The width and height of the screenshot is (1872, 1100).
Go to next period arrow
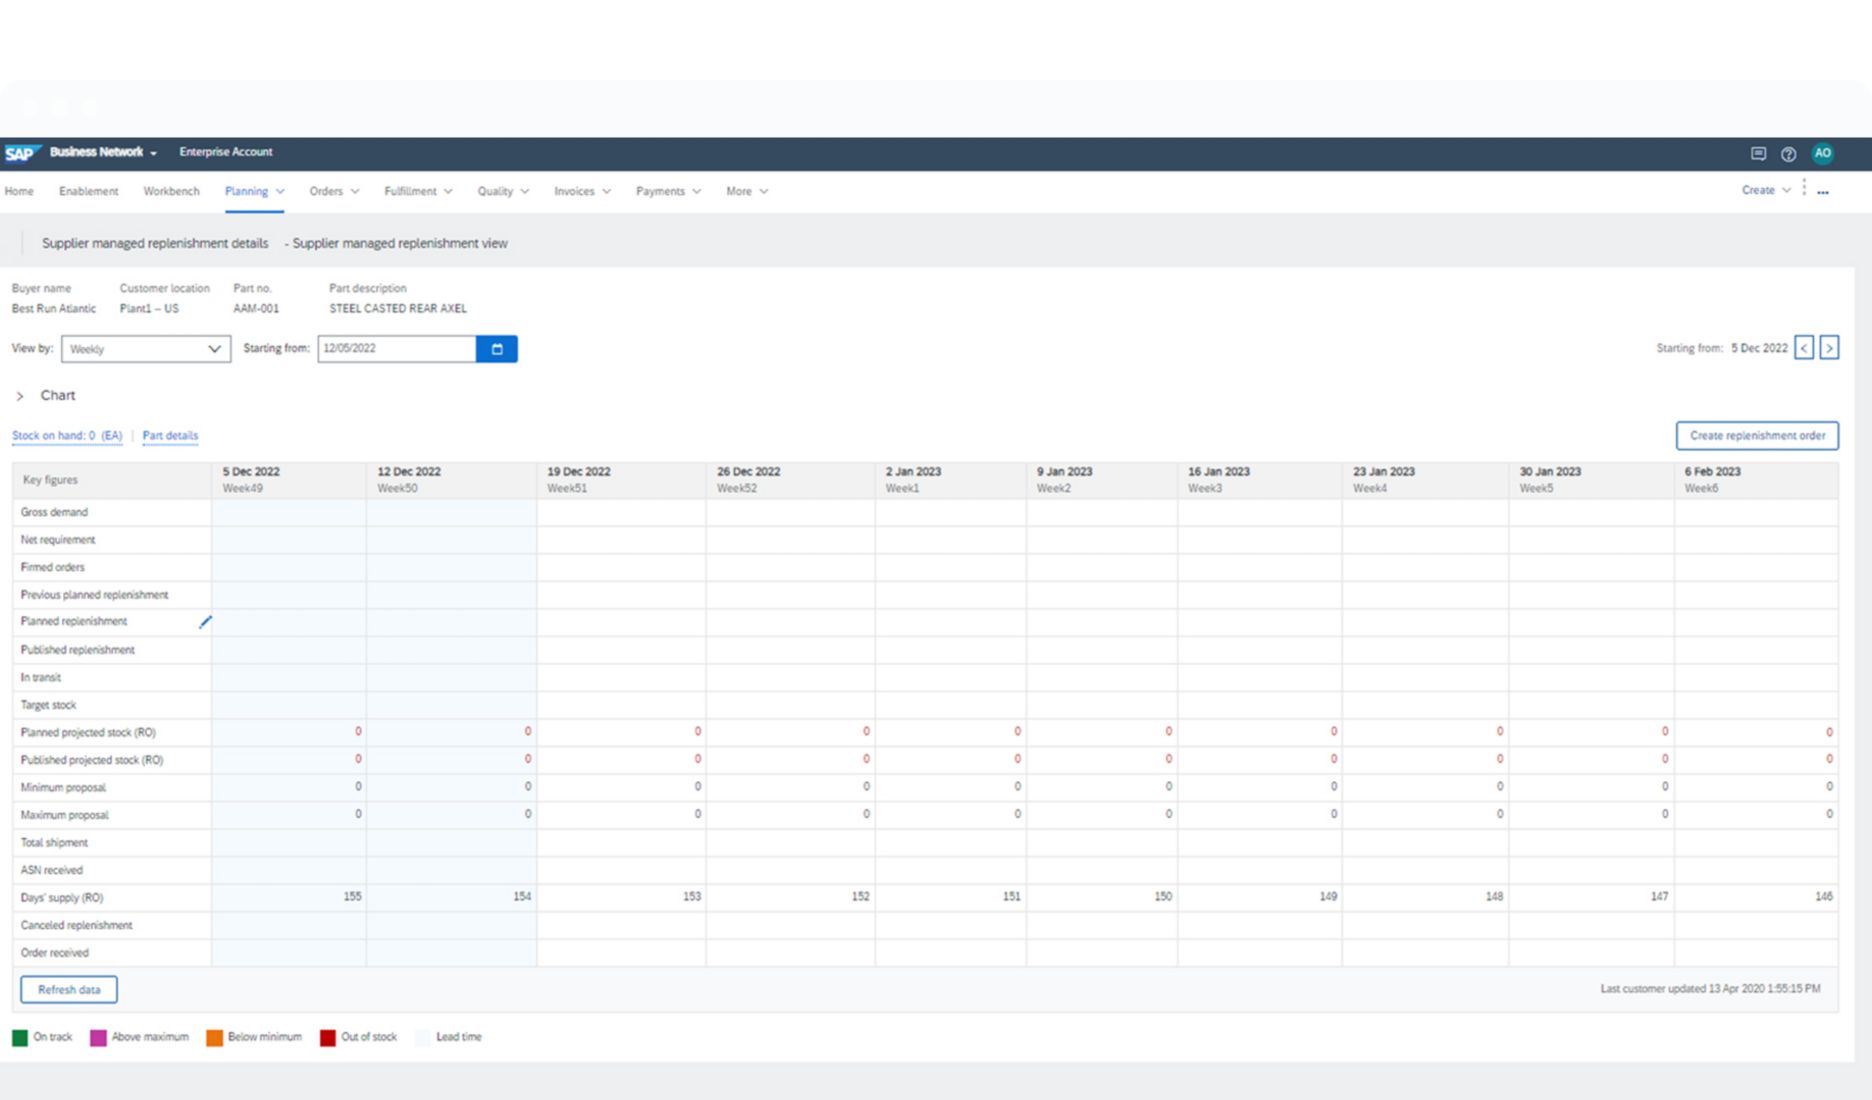pyautogui.click(x=1829, y=348)
